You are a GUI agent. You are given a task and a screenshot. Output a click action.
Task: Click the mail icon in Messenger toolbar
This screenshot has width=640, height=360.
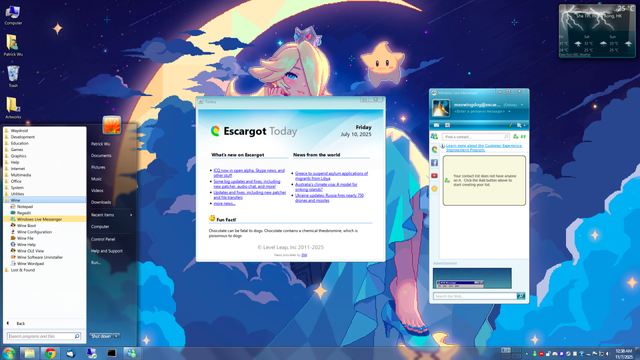point(436,125)
